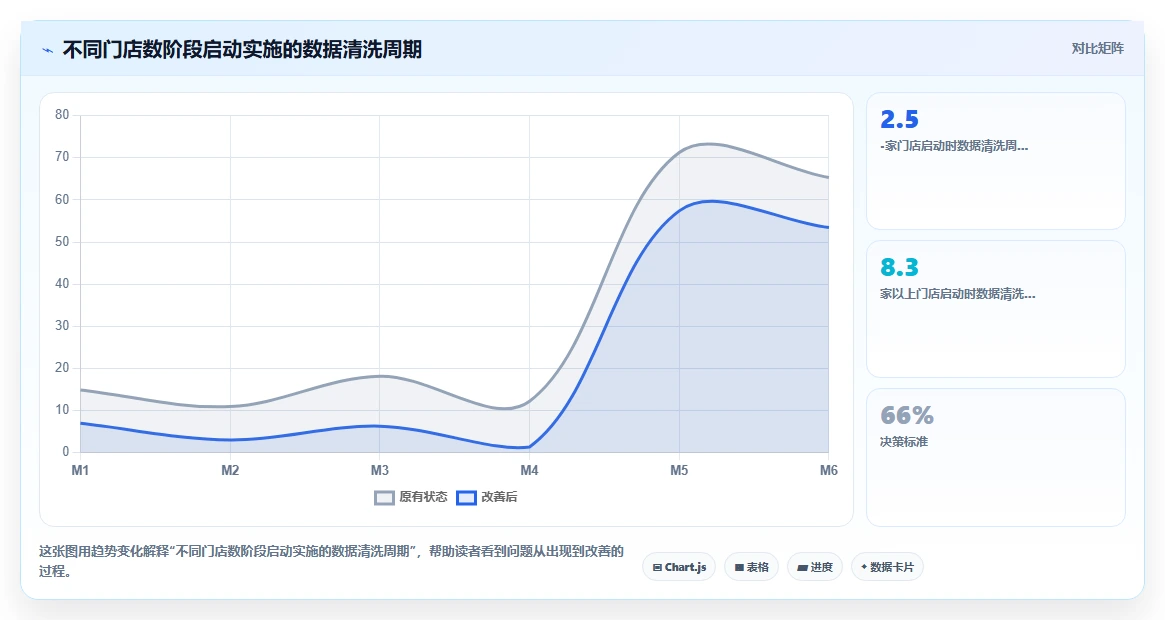Click the M2 x-axis label
The image size is (1165, 620).
tap(230, 471)
